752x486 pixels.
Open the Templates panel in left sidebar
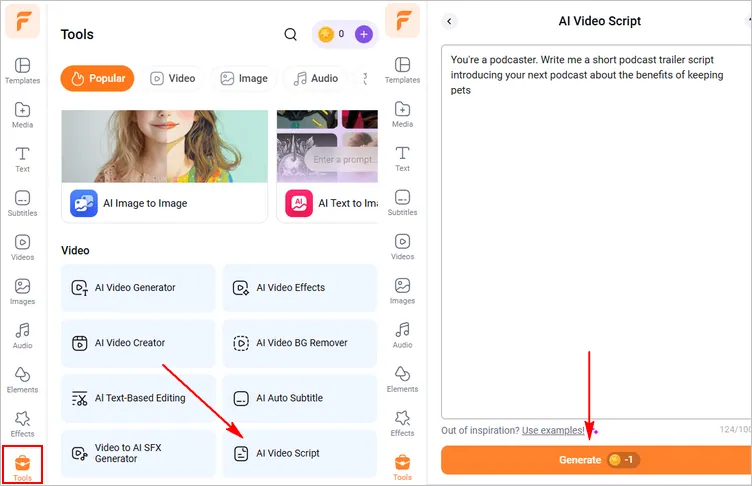(x=22, y=70)
